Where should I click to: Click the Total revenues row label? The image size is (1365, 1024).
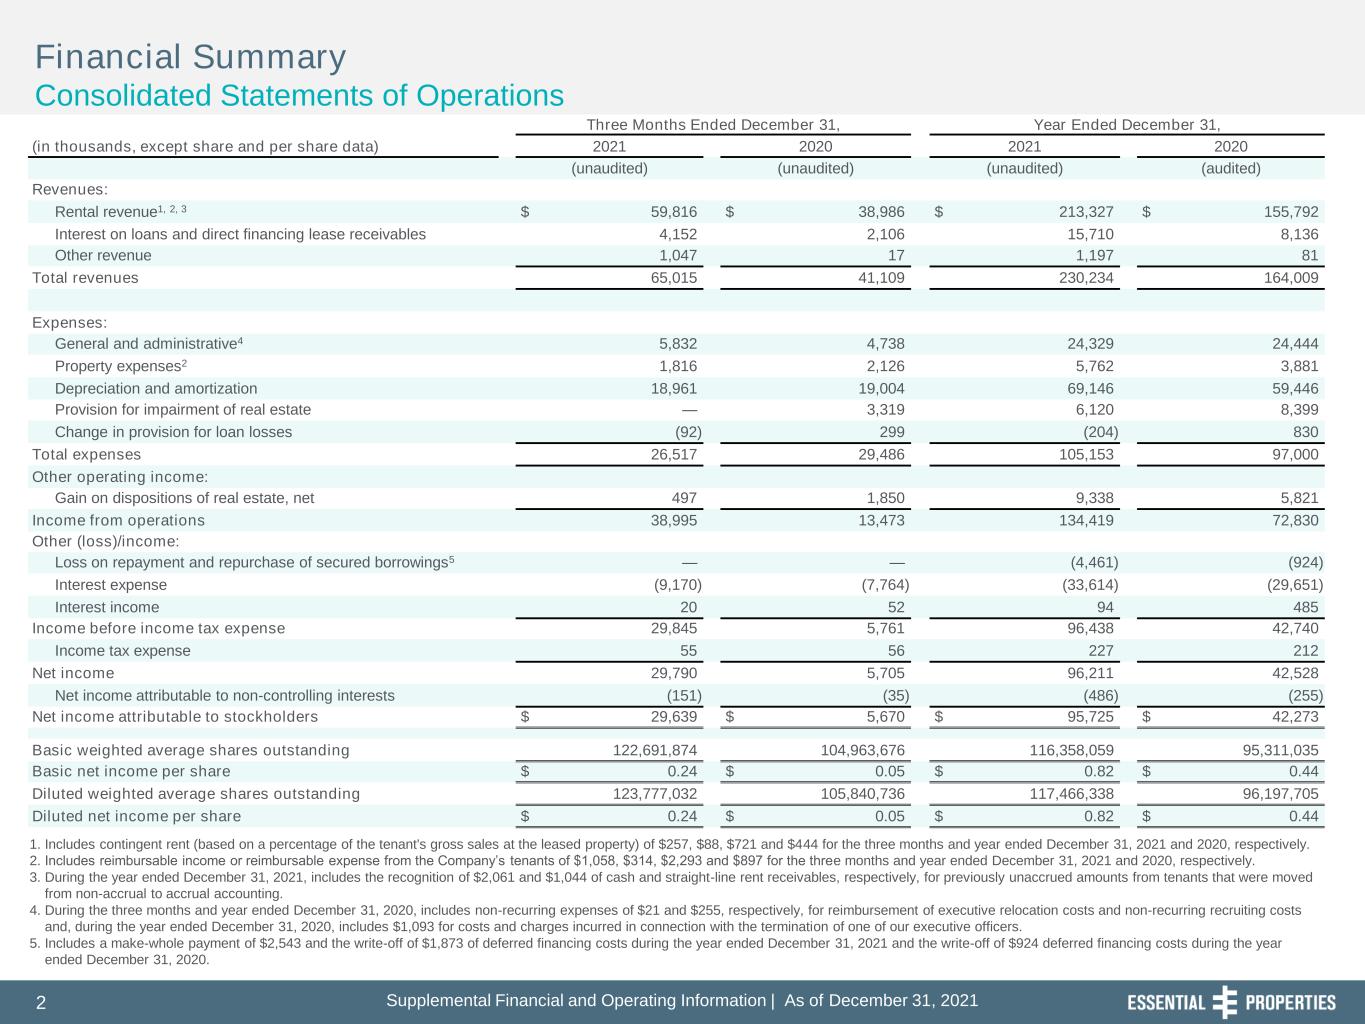coord(86,278)
